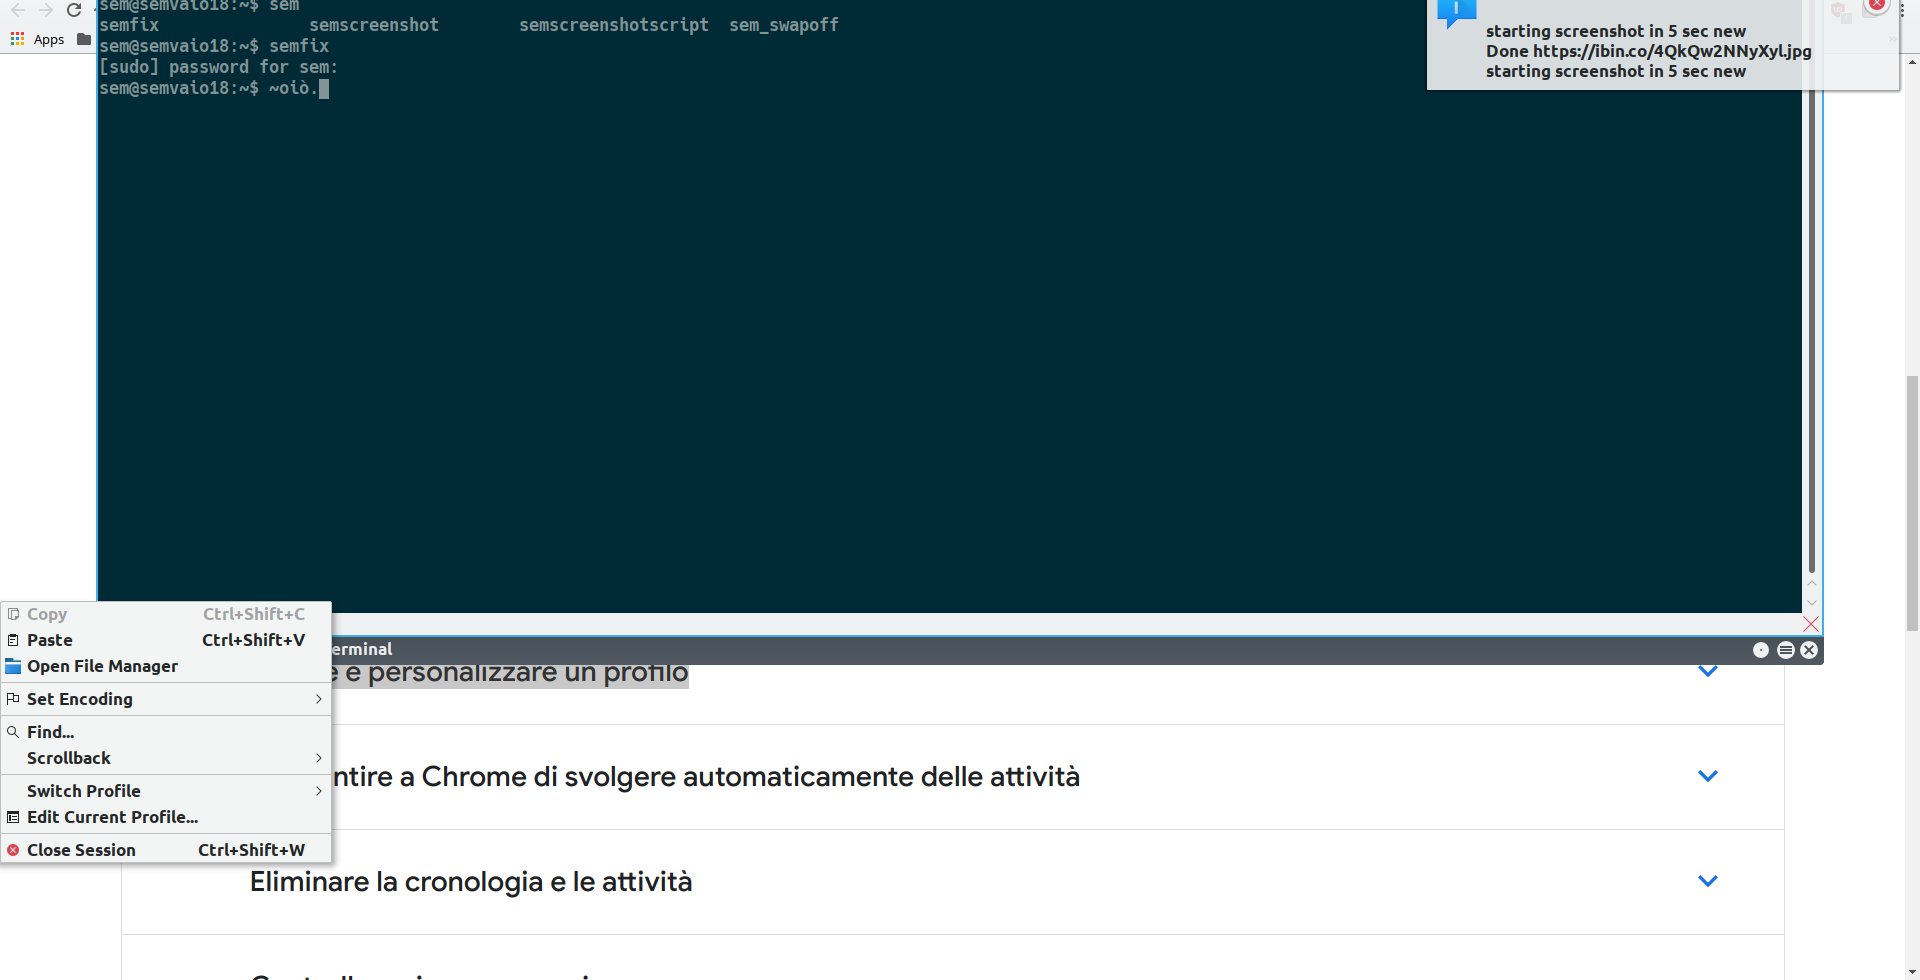
Task: Click the blue notification info icon
Action: tap(1456, 12)
